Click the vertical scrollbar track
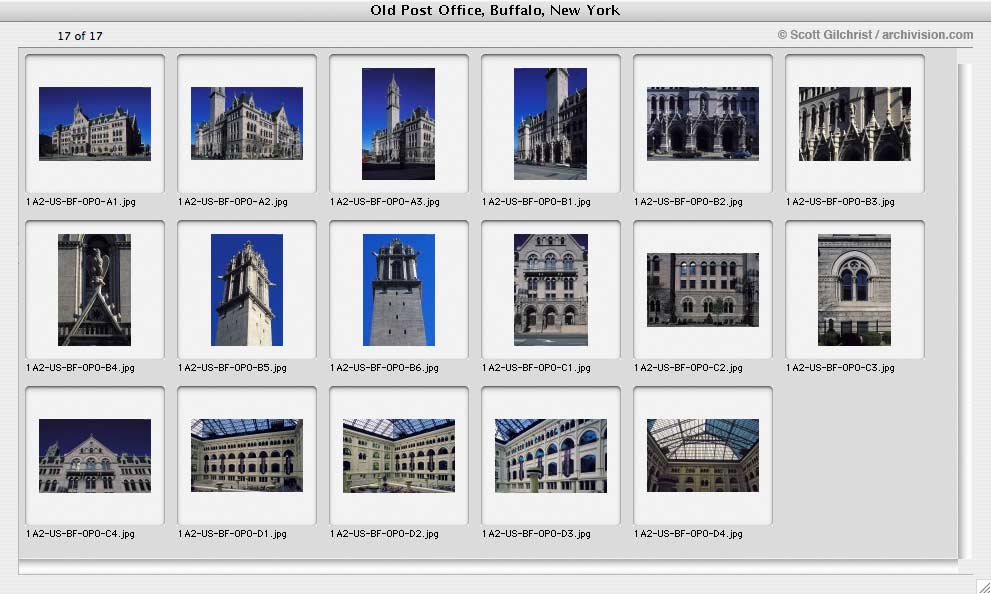 [x=965, y=311]
